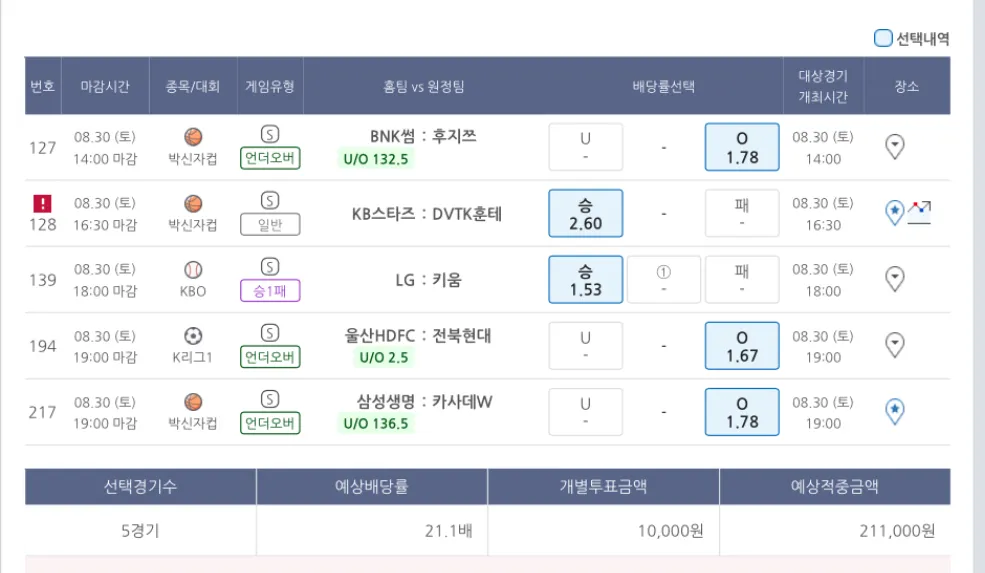Click O 1.67 for 울산HDFC match
This screenshot has width=985, height=573.
[x=742, y=345]
